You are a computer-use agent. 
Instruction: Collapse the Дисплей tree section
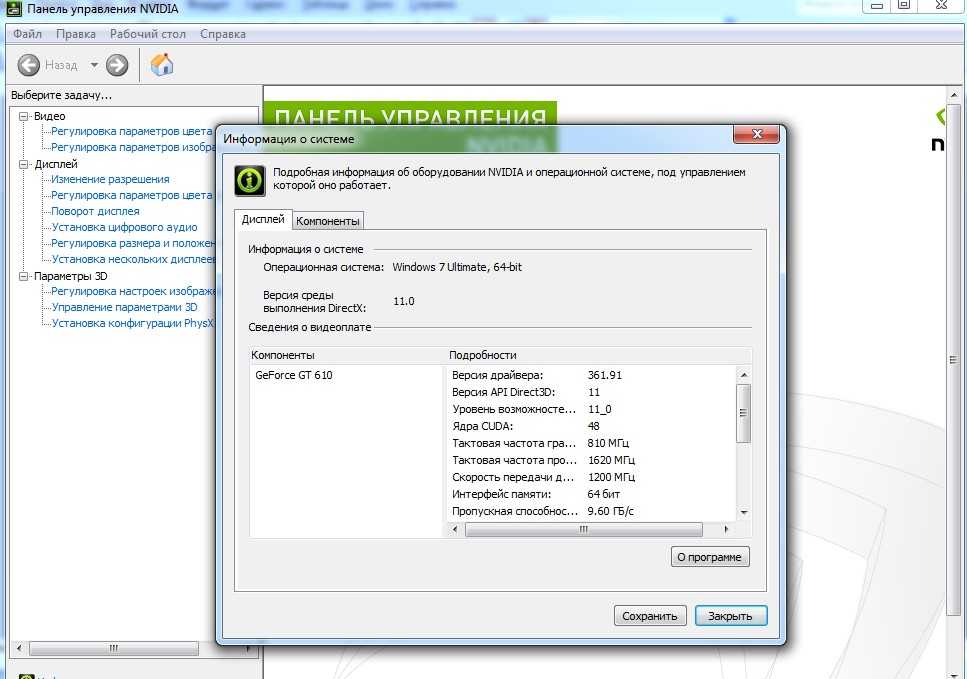click(x=24, y=164)
